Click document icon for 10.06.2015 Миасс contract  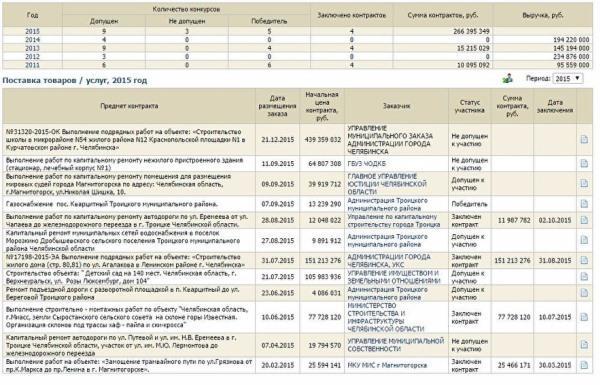coord(584,317)
